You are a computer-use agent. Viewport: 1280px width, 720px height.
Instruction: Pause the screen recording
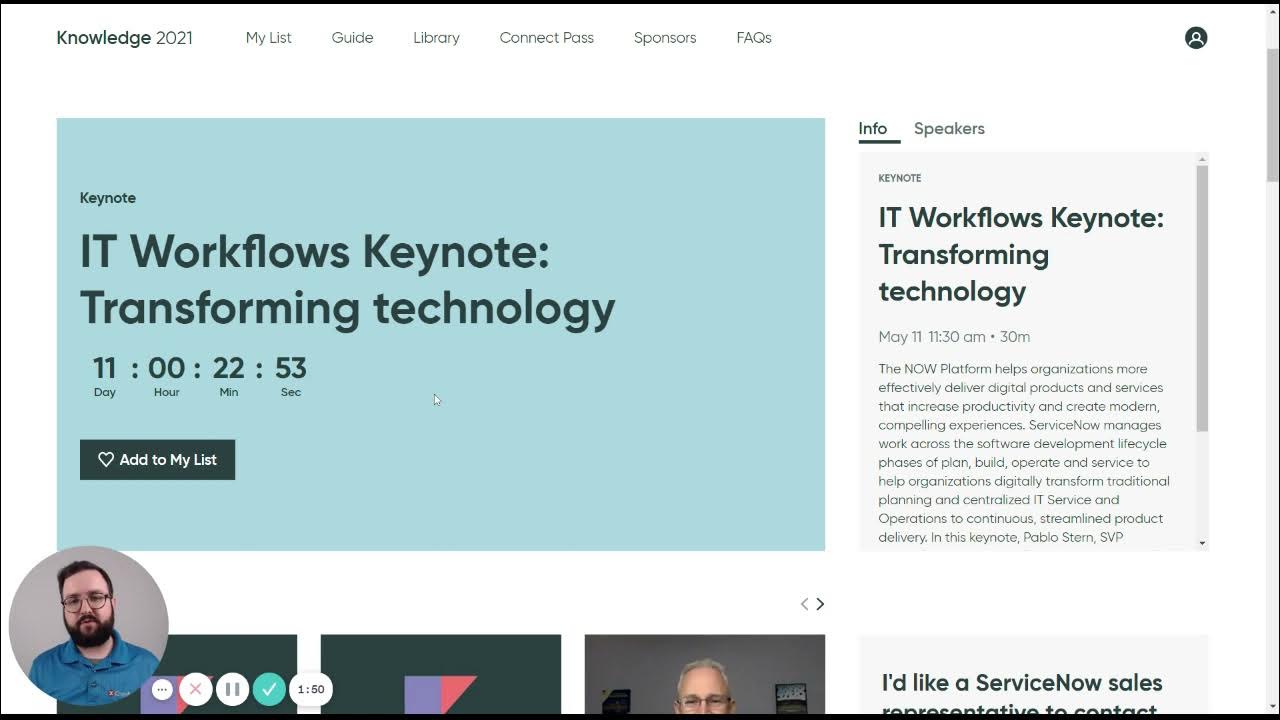(x=232, y=689)
